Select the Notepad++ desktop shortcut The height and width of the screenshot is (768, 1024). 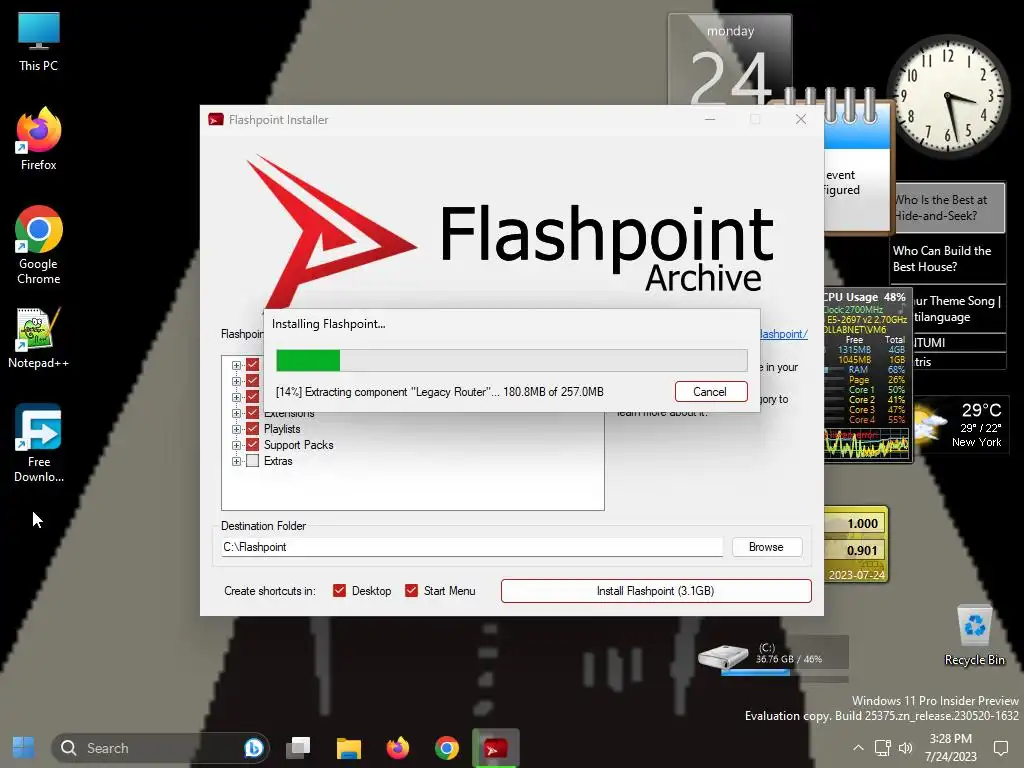coord(39,338)
